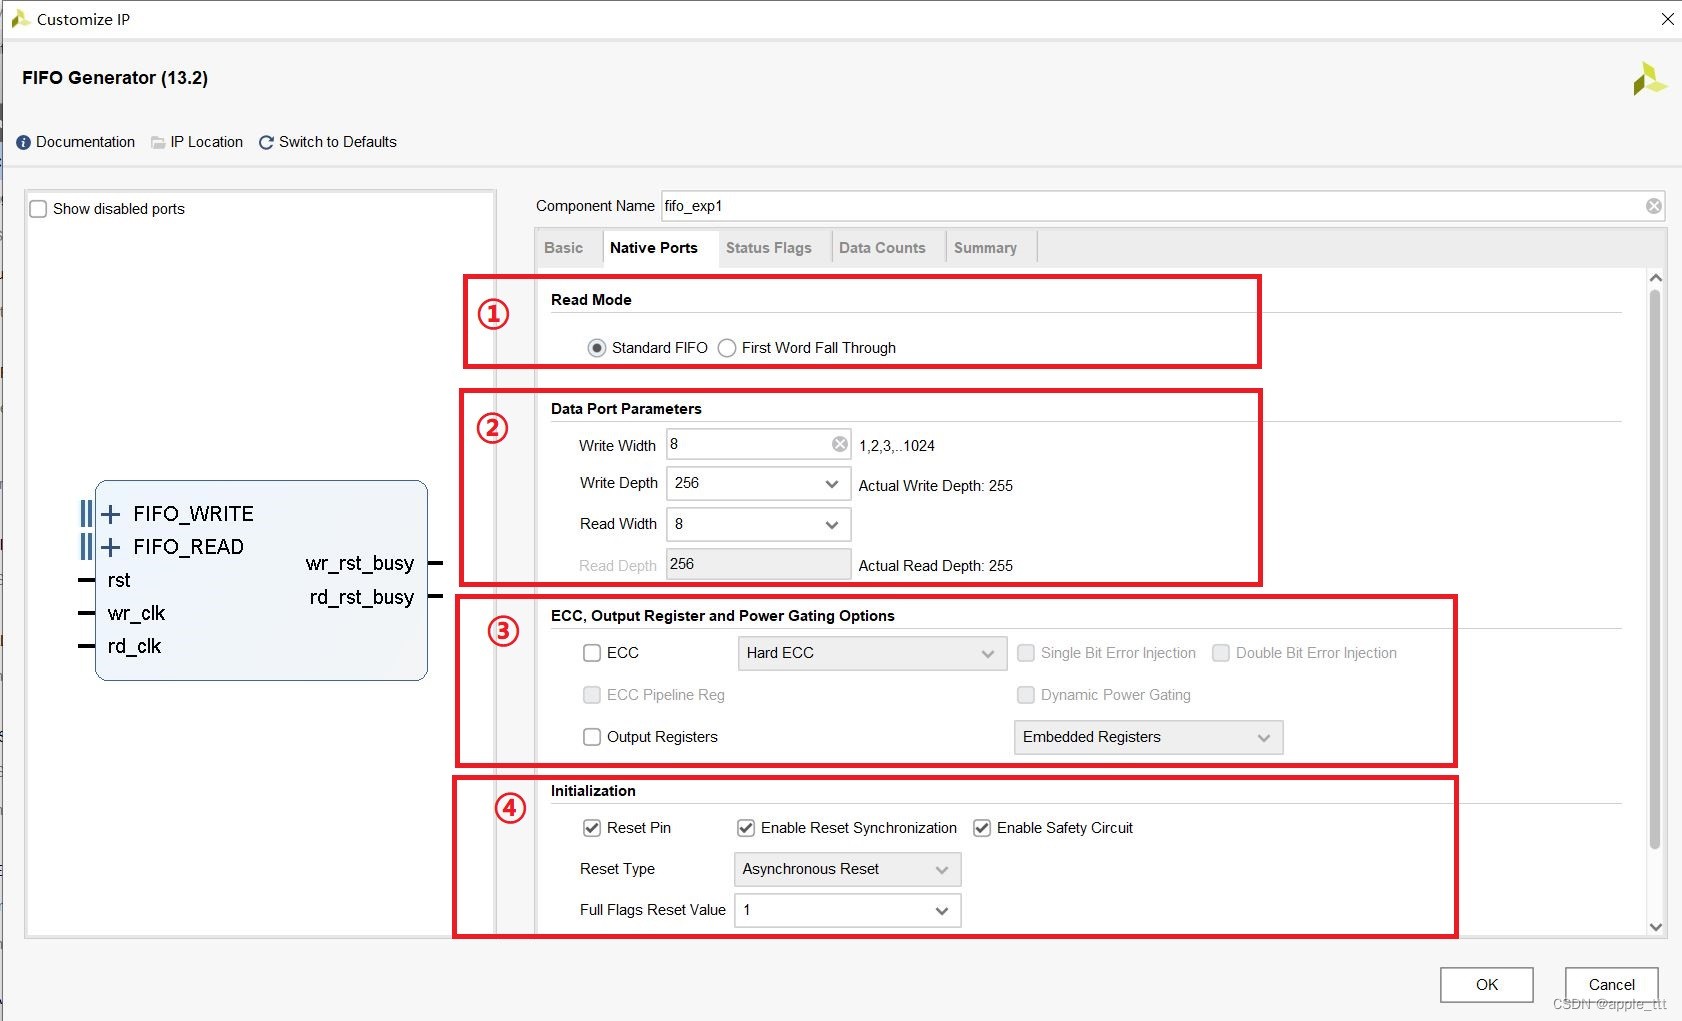Click the Switch to Defaults refresh icon
The height and width of the screenshot is (1021, 1682).
coord(266,143)
